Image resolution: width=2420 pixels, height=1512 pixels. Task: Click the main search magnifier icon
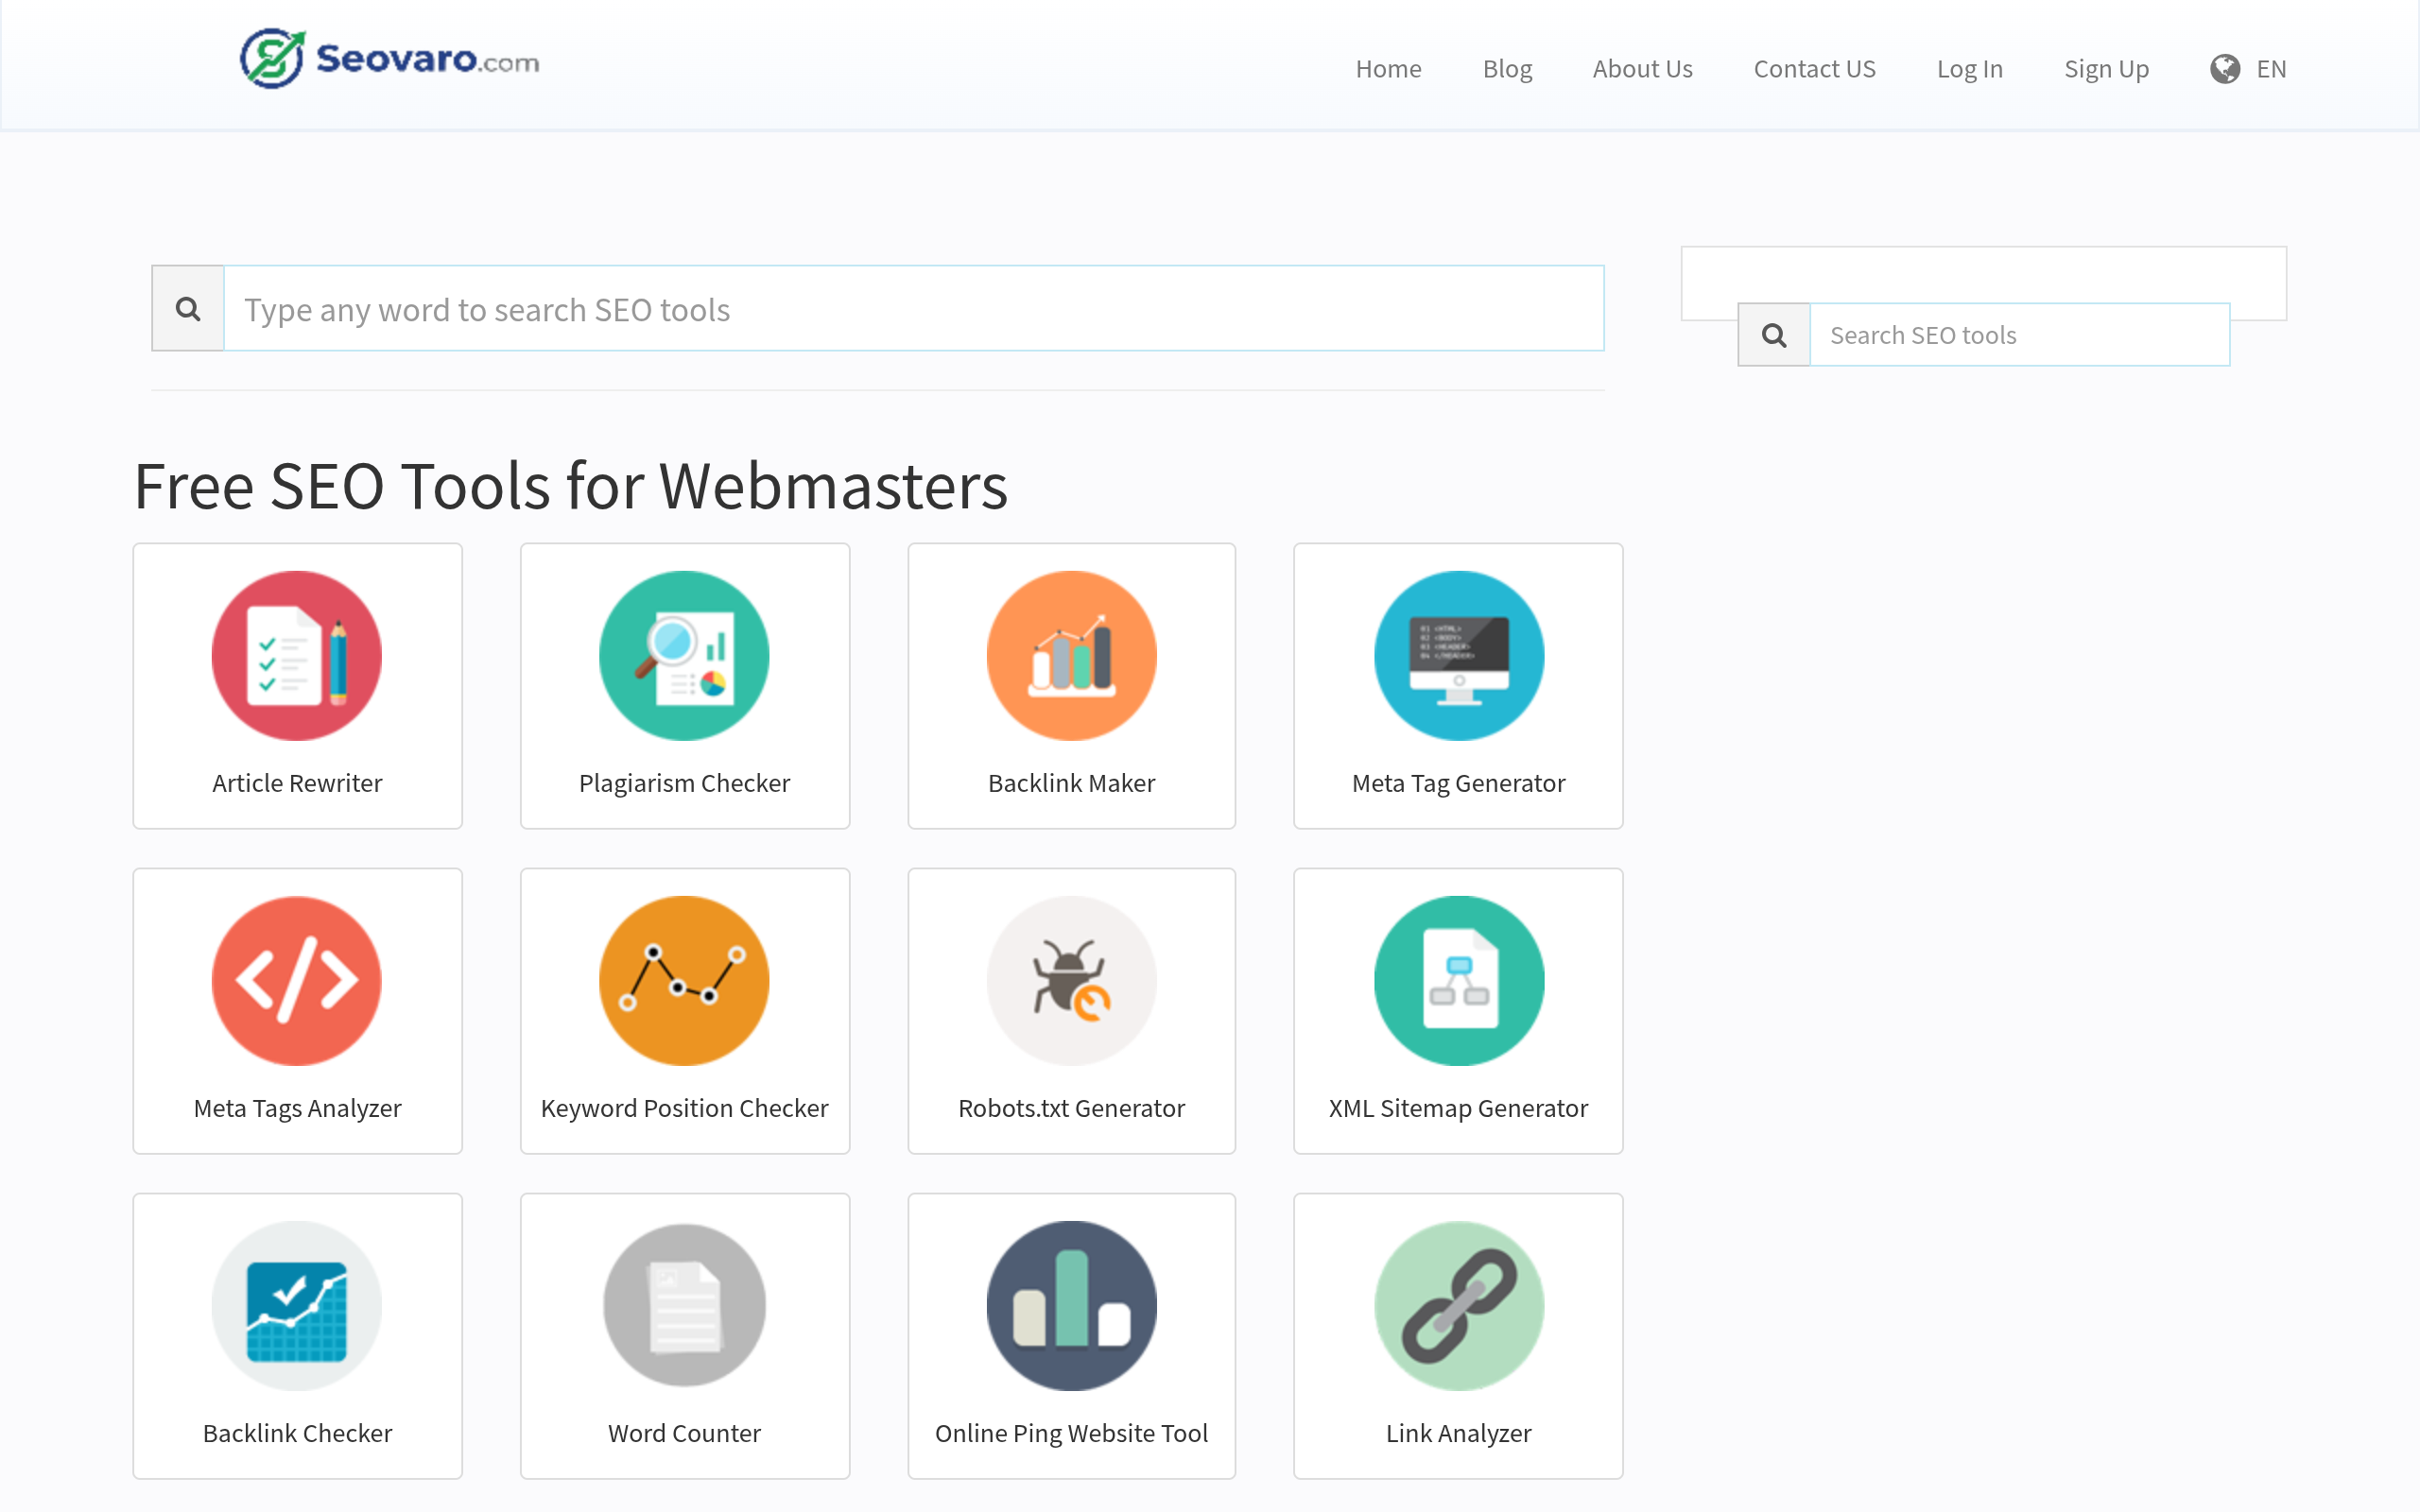[188, 309]
